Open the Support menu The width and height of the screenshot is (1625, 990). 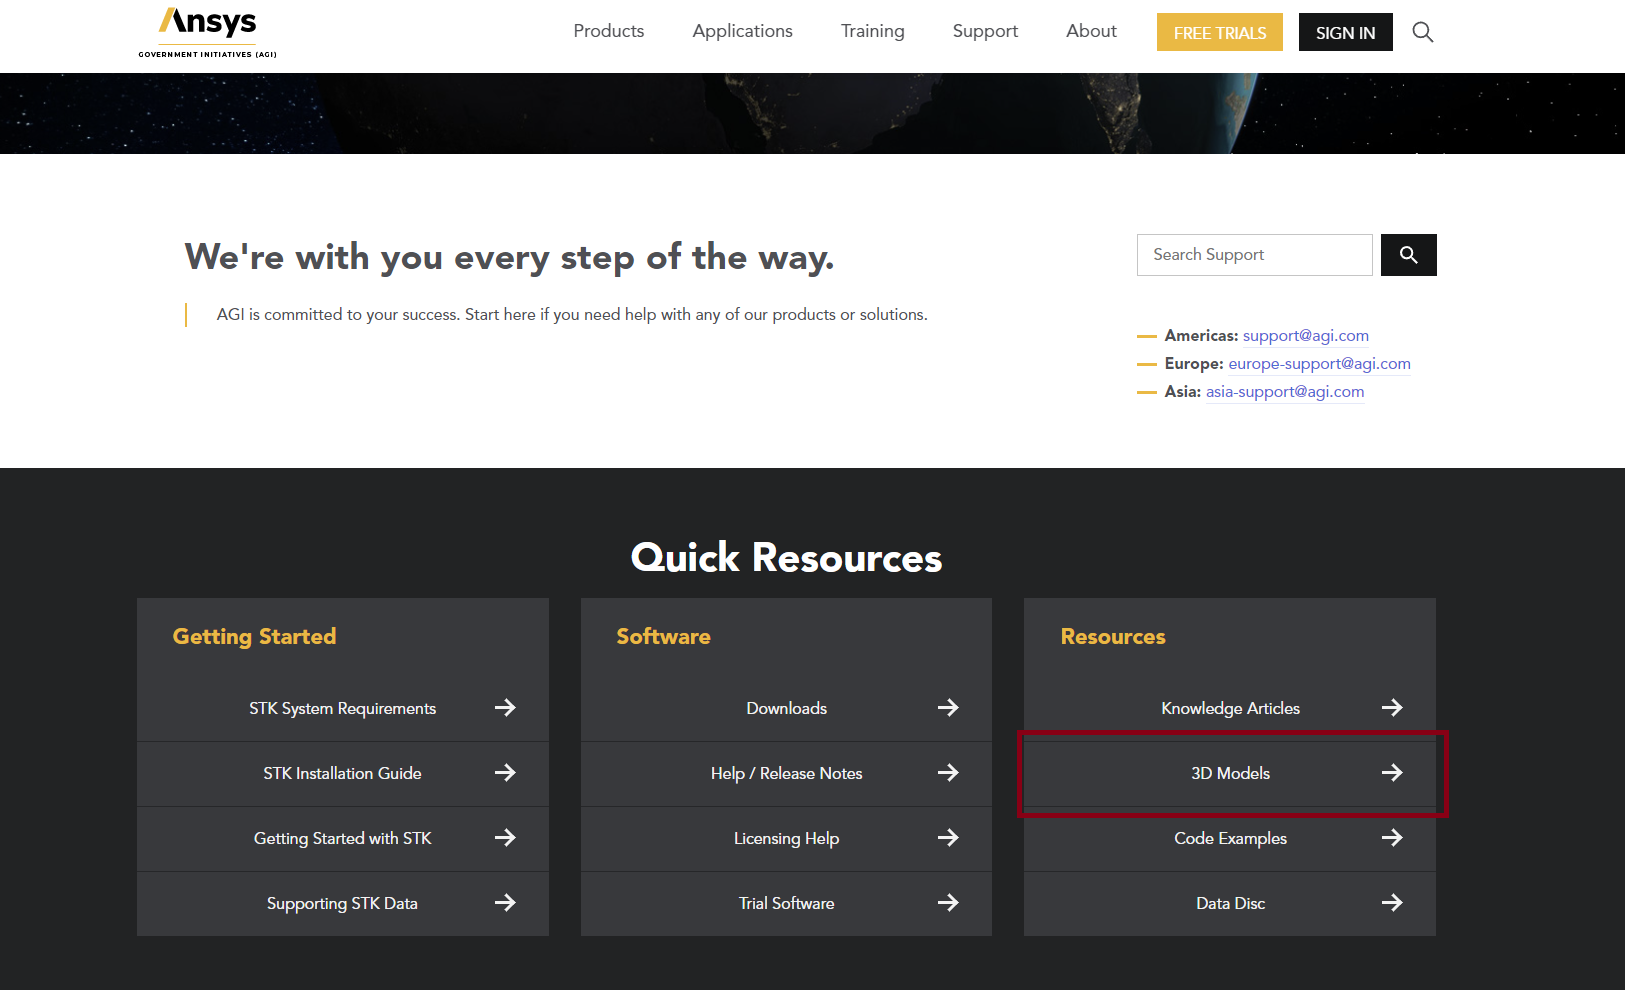pos(985,31)
